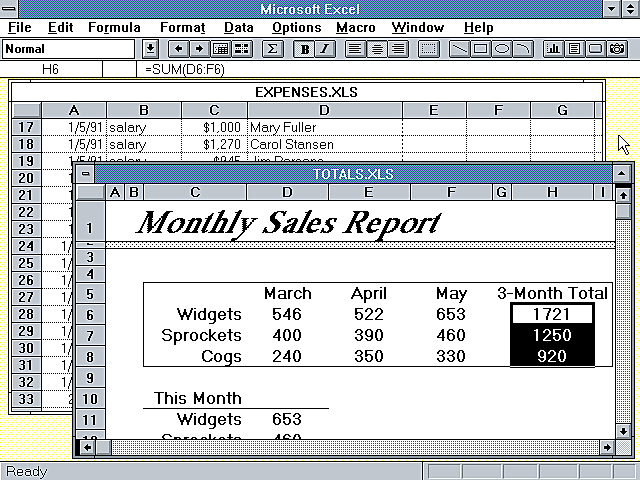Click the Promote left-arrow toolbar button
The height and width of the screenshot is (480, 640).
[x=178, y=49]
